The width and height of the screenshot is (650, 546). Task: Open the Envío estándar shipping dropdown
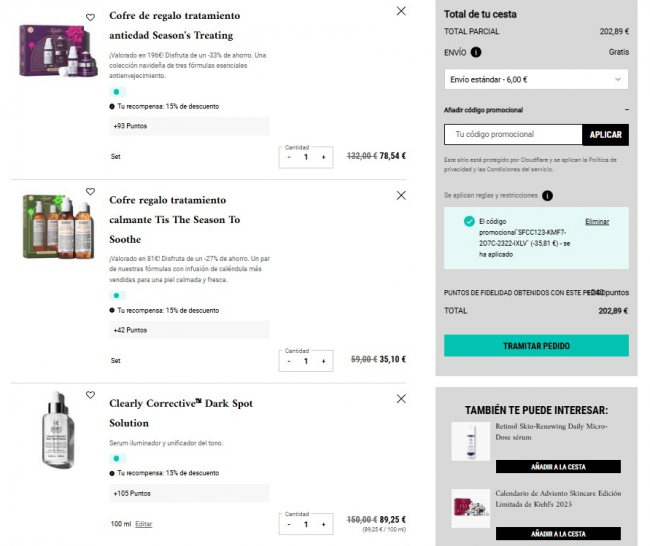pos(536,79)
